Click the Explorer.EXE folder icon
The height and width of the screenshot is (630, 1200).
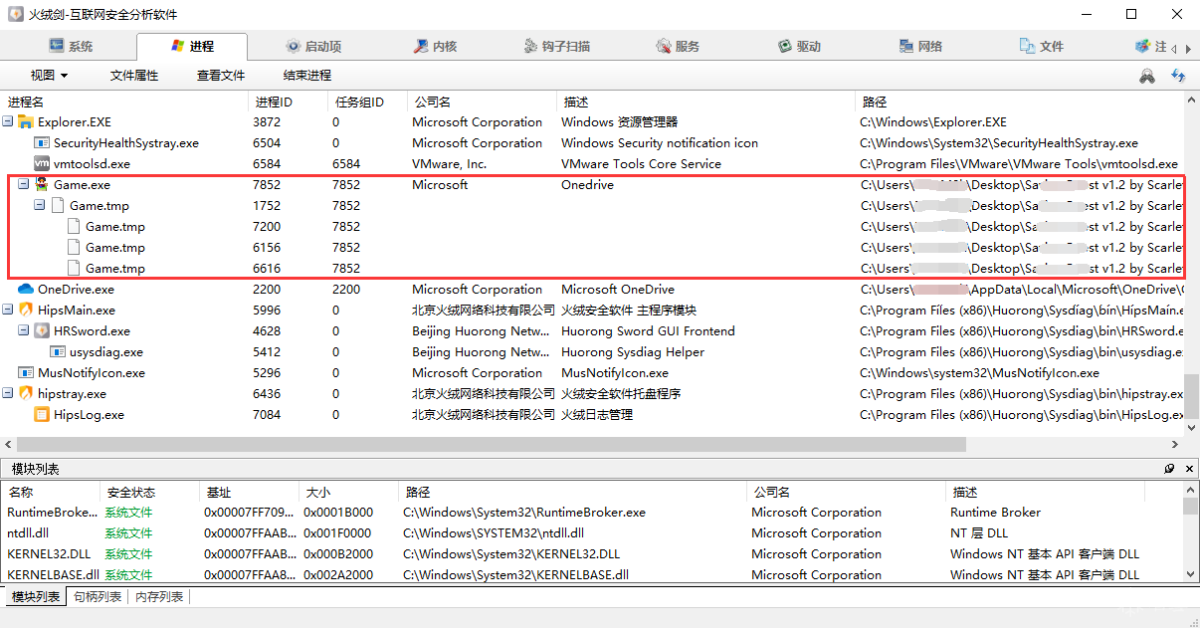26,122
